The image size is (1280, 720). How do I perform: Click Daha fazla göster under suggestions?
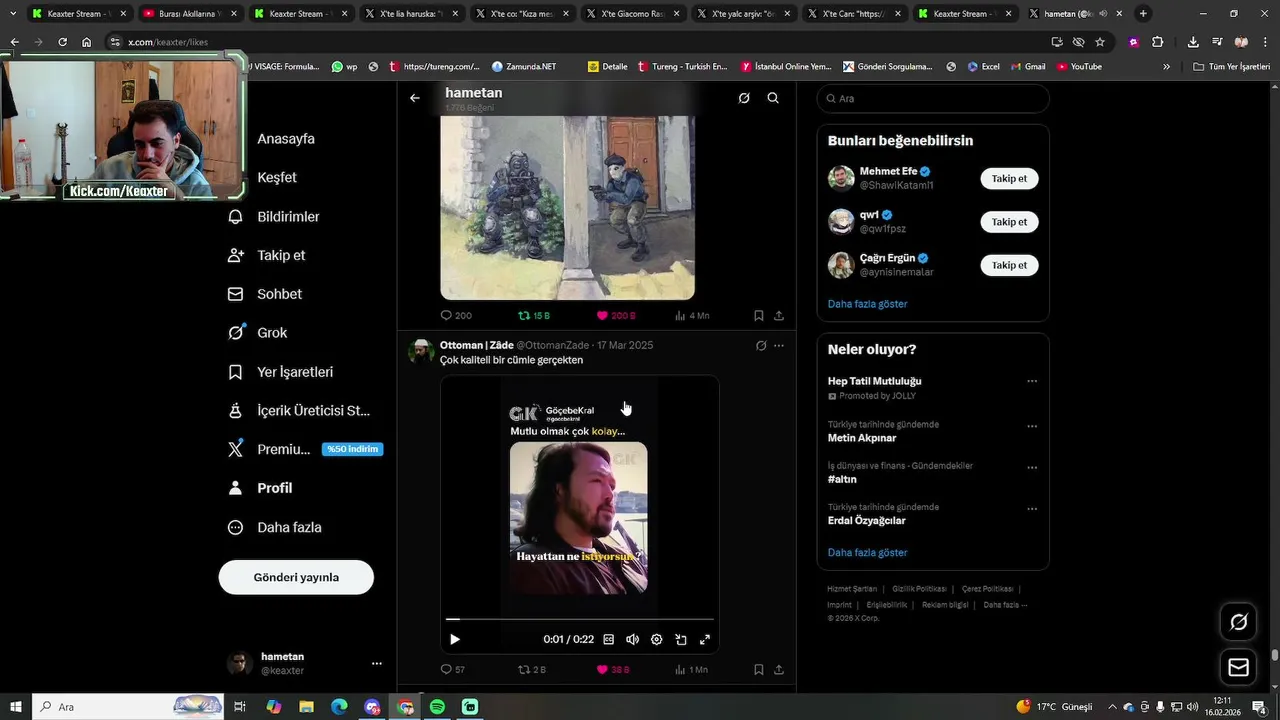tap(867, 304)
